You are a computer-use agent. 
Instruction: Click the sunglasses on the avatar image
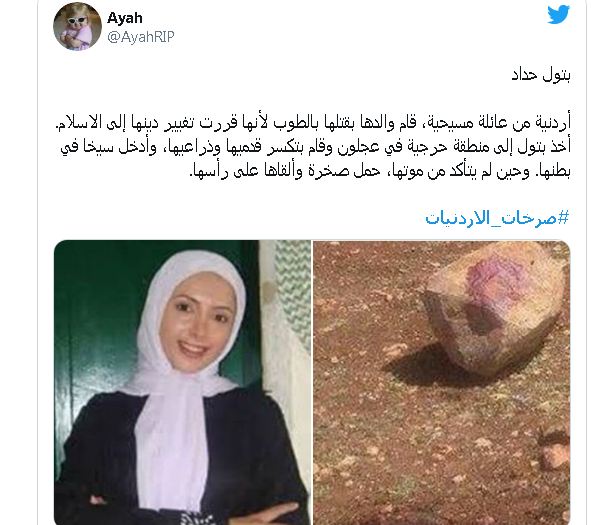click(x=77, y=20)
